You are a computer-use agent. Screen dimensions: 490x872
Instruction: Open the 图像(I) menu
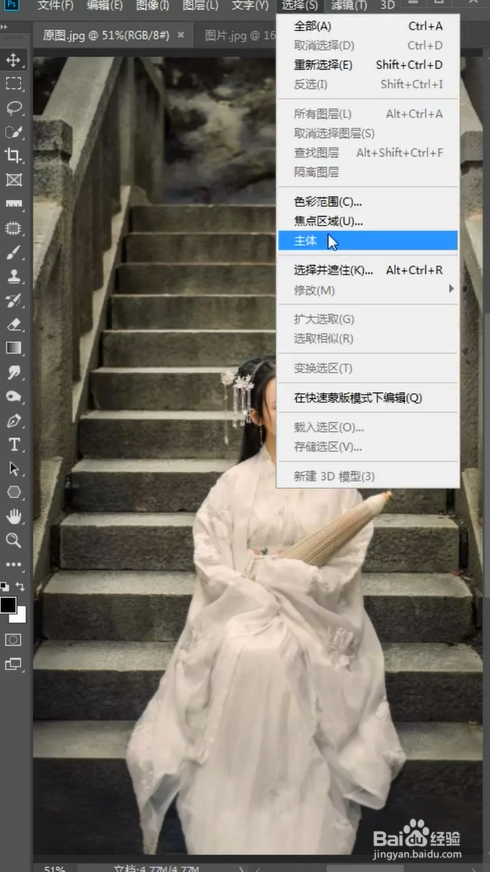point(152,6)
